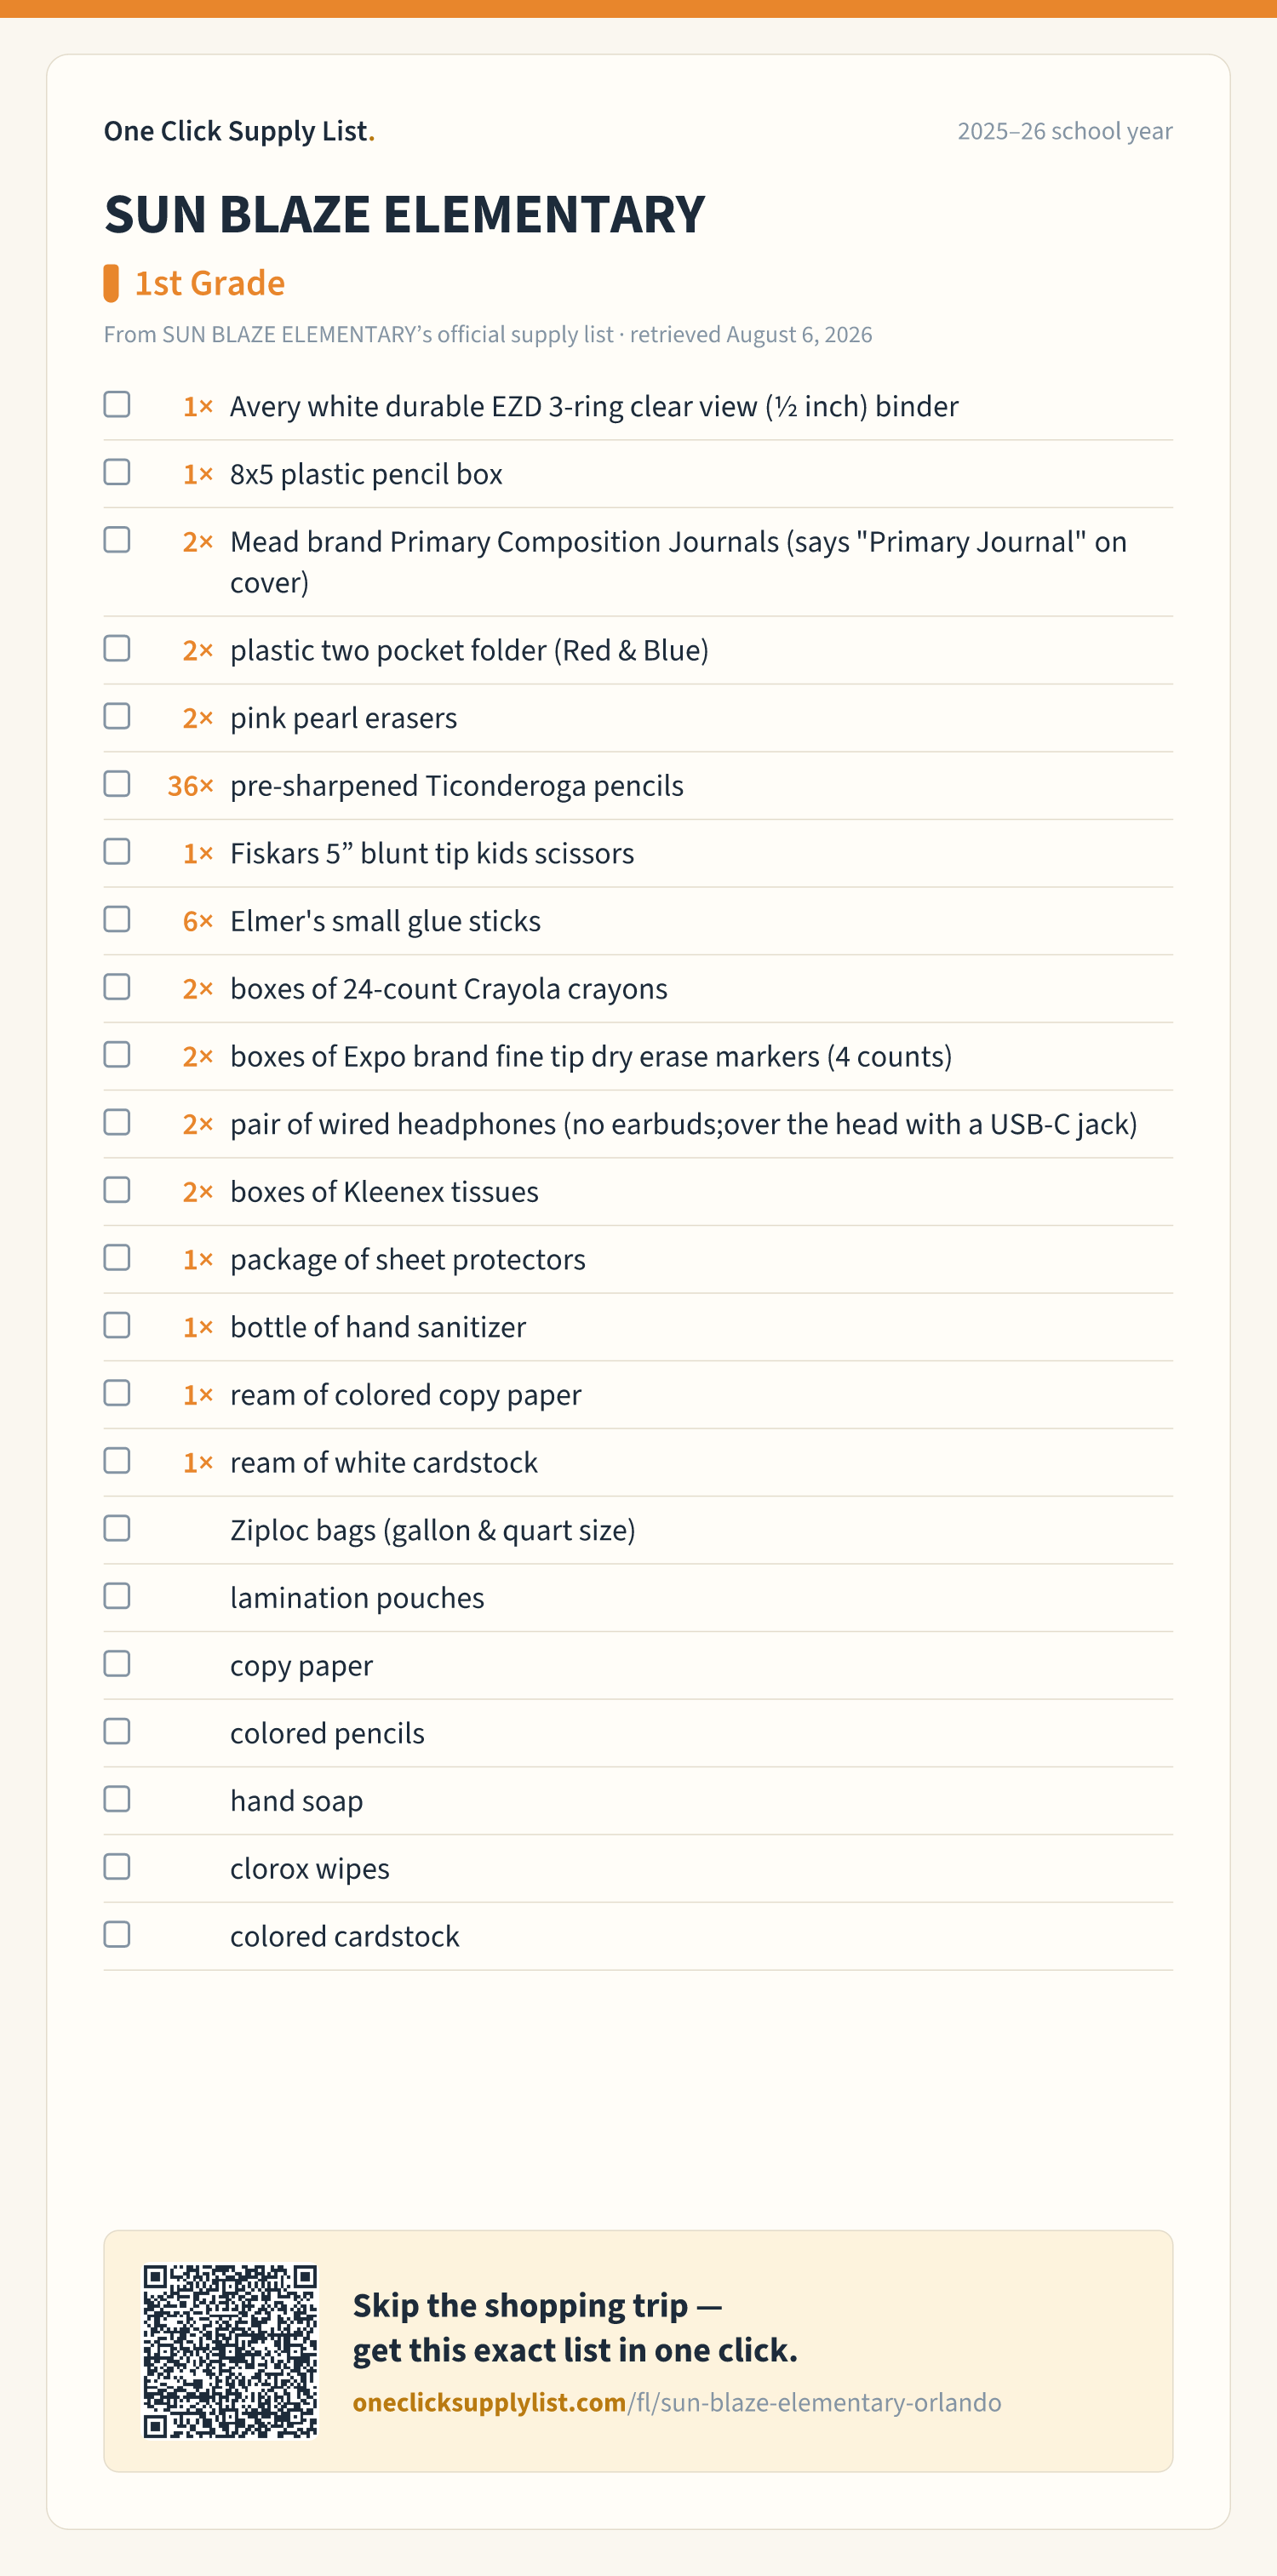Click the One Click Supply List logo
This screenshot has height=2576, width=1277.
click(239, 131)
